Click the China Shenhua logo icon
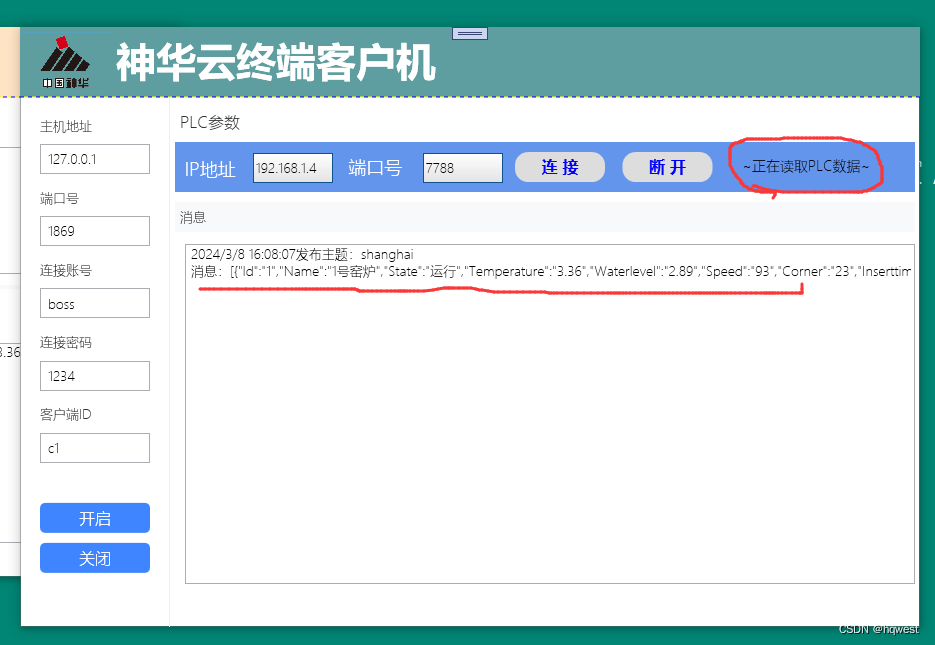This screenshot has width=935, height=645. pos(66,63)
